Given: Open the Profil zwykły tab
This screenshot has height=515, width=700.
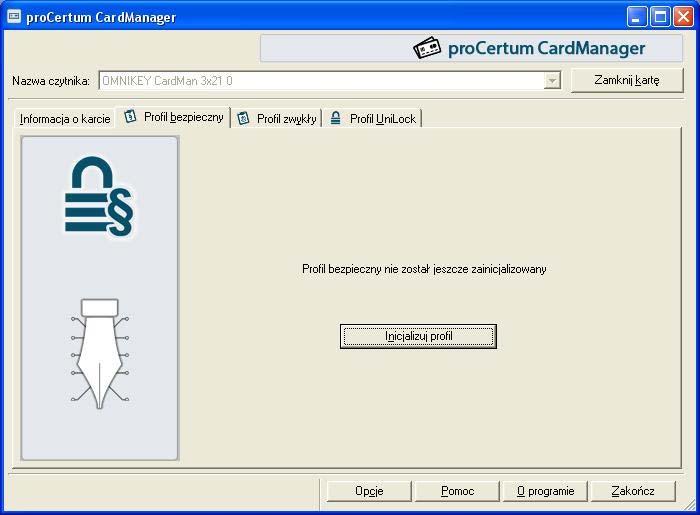Looking at the screenshot, I should click(277, 119).
